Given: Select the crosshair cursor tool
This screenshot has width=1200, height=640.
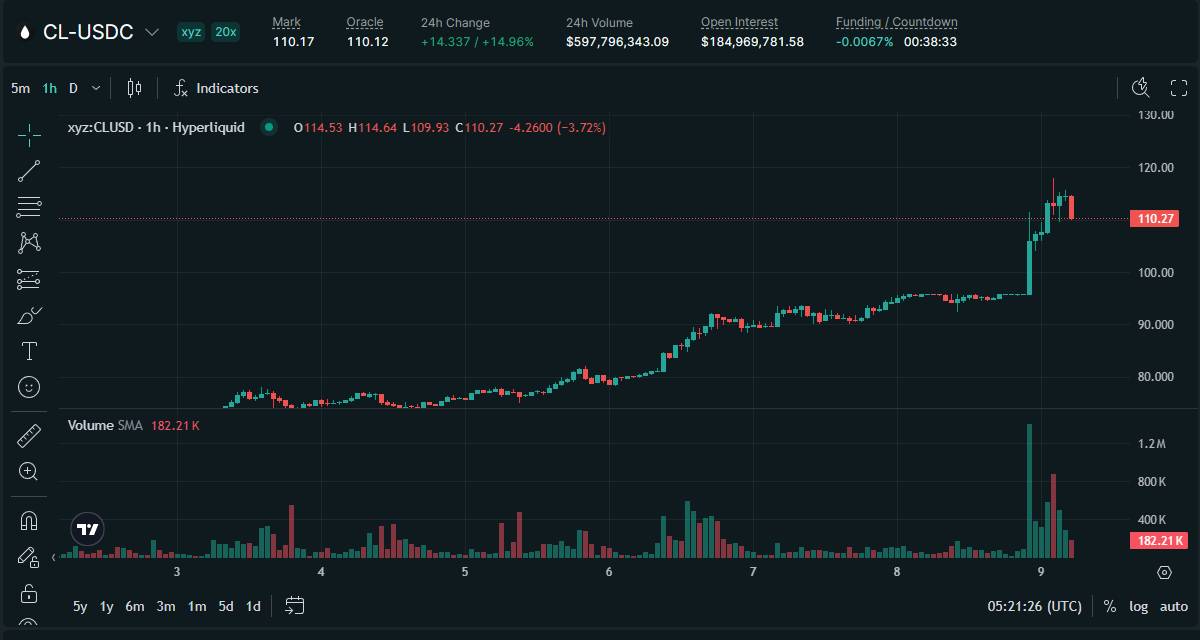Looking at the screenshot, I should pos(29,134).
